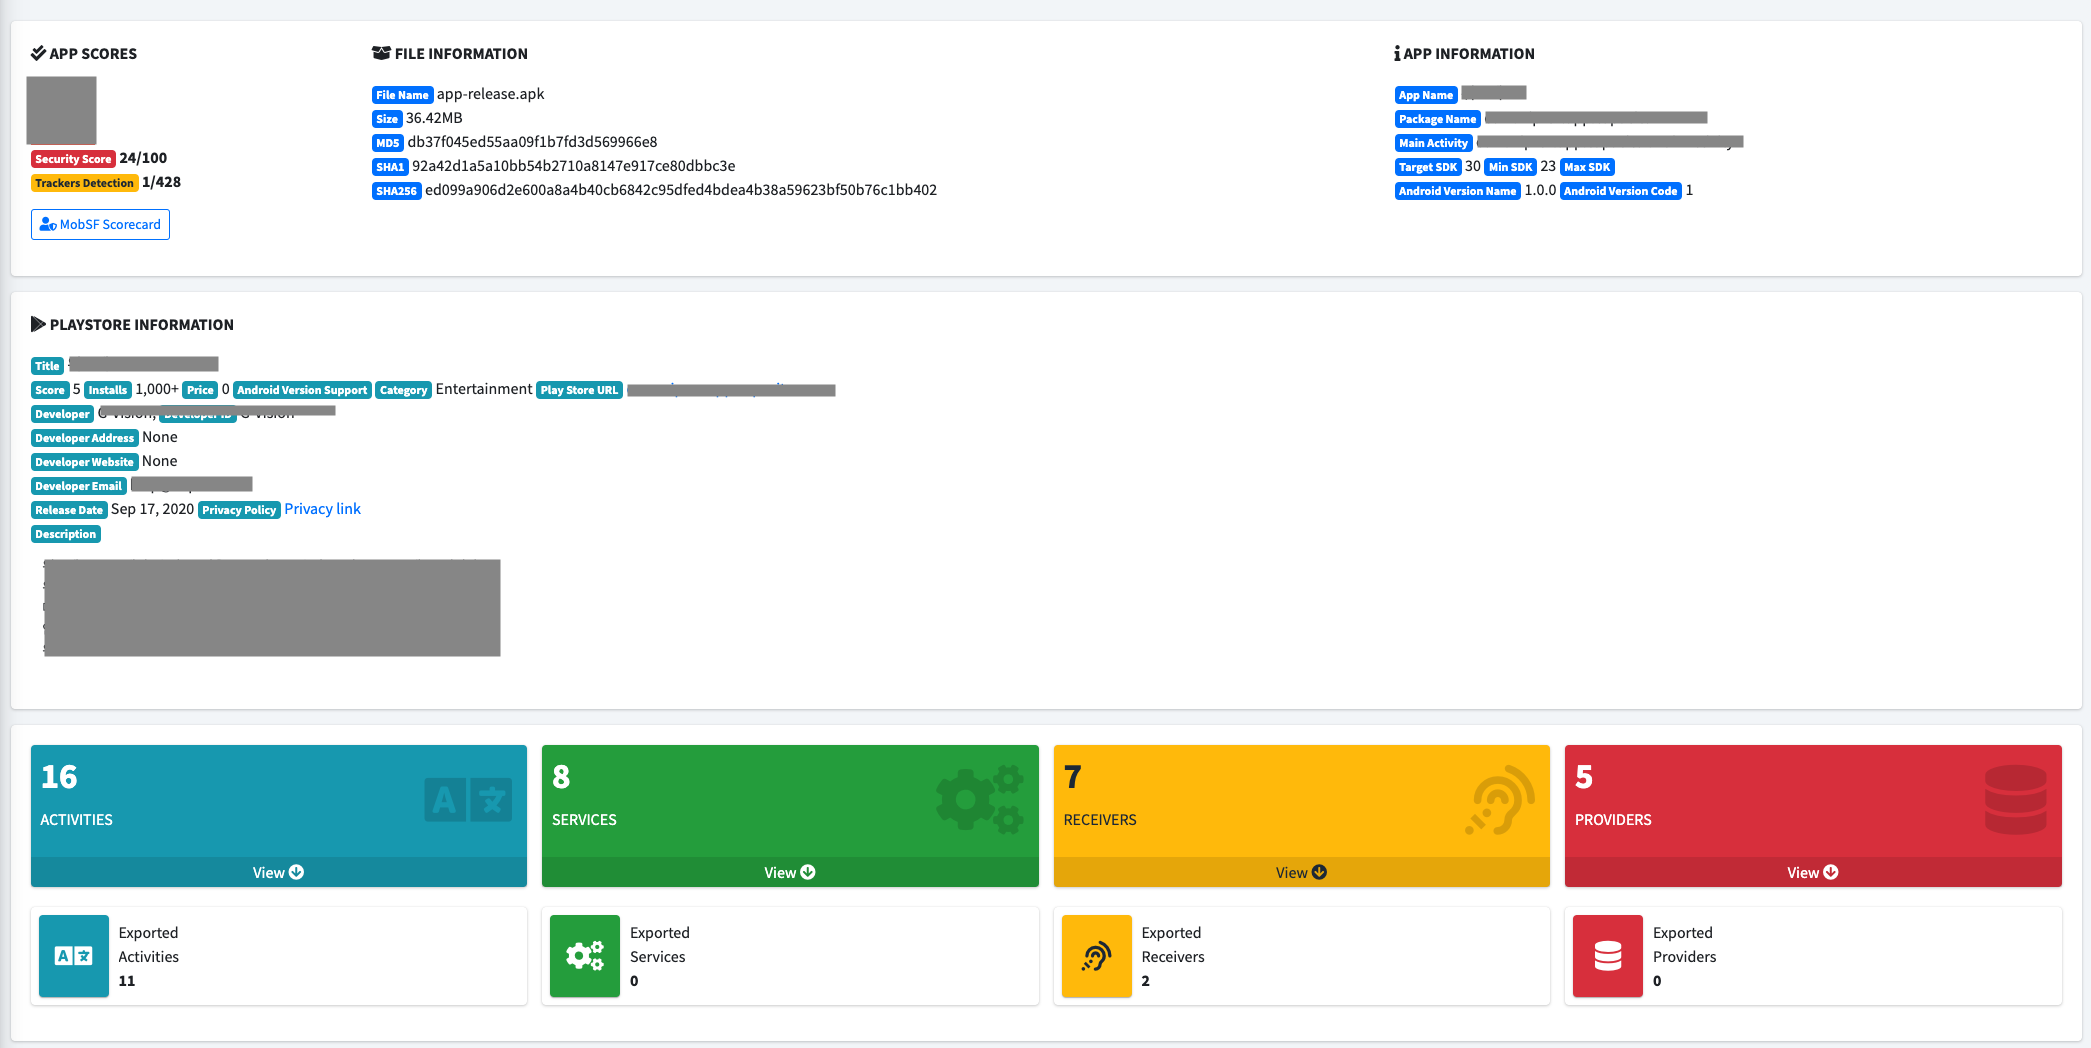This screenshot has height=1048, width=2091.
Task: Click the Exported Activities translate icon
Action: point(74,956)
